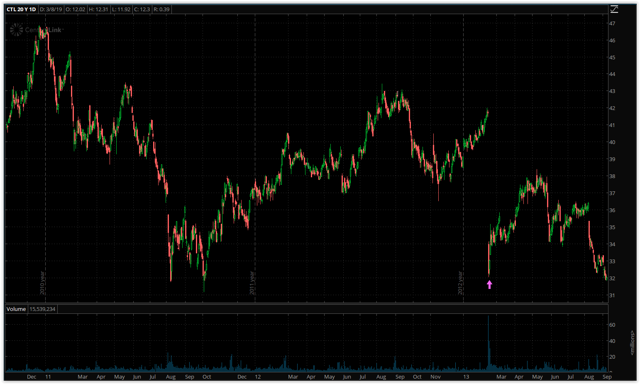Click the 'Nov' label on time axis
The width and height of the screenshot is (640, 384).
436,377
